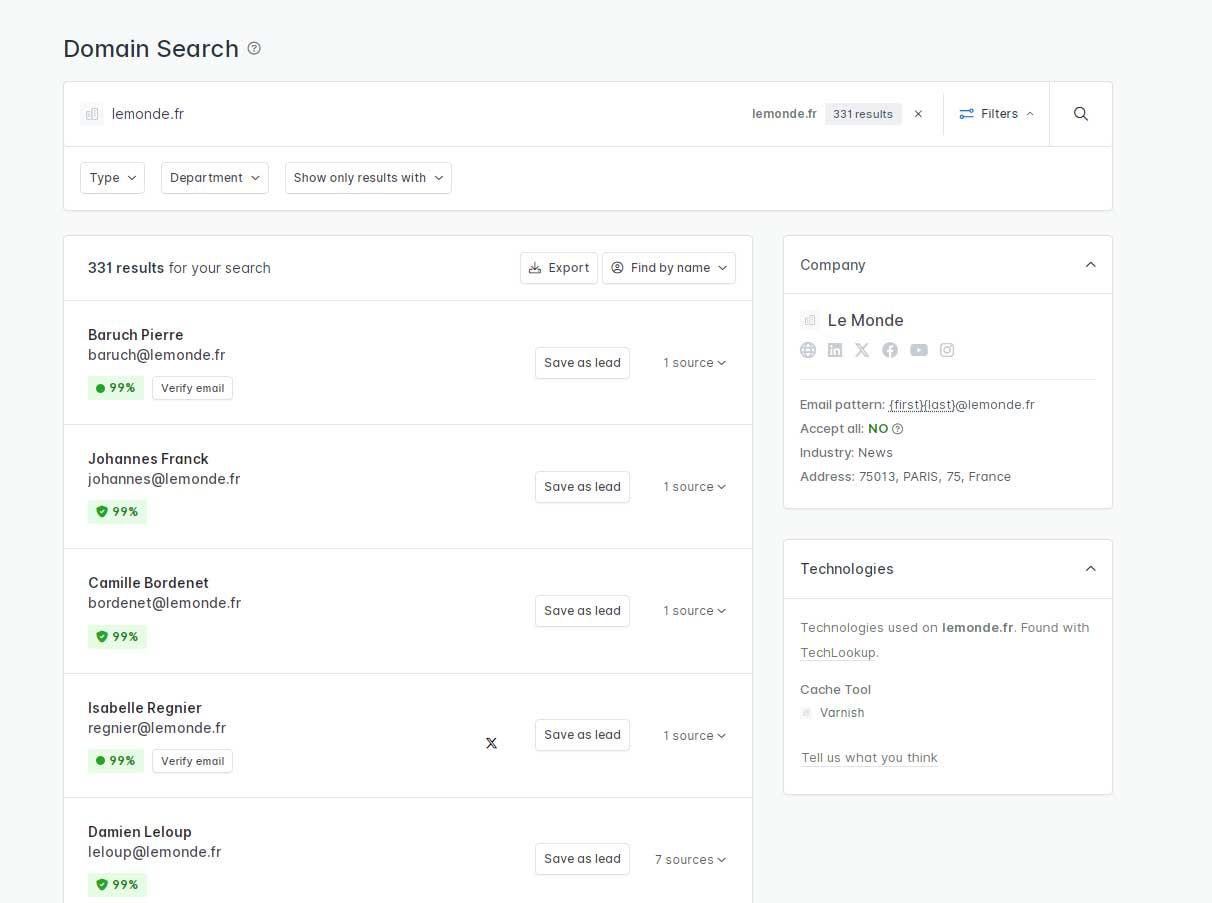1212x903 pixels.
Task: Open Accept all help icon
Action: click(898, 429)
